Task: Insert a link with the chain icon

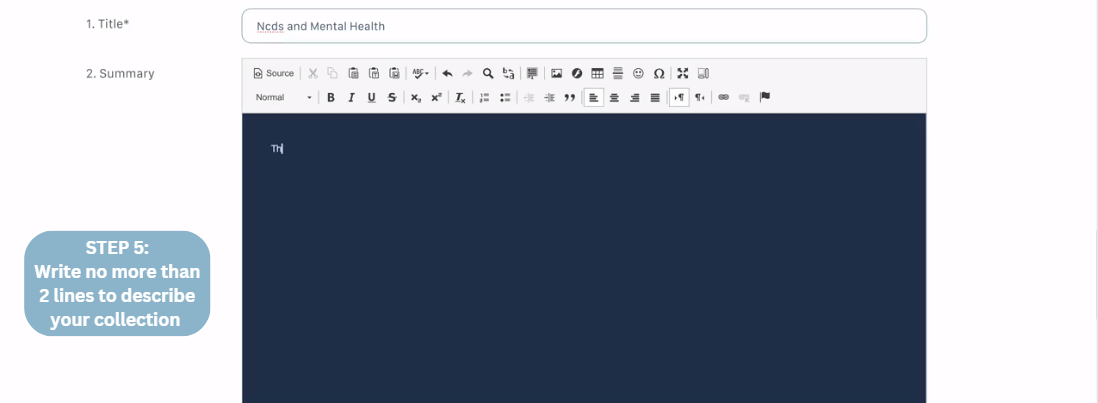Action: click(723, 97)
